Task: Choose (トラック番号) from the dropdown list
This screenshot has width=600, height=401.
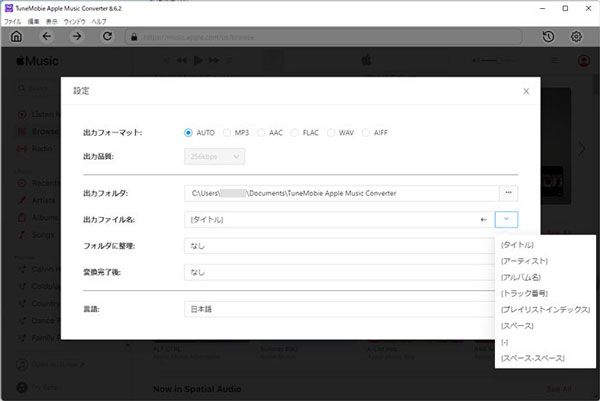Action: tap(545, 293)
